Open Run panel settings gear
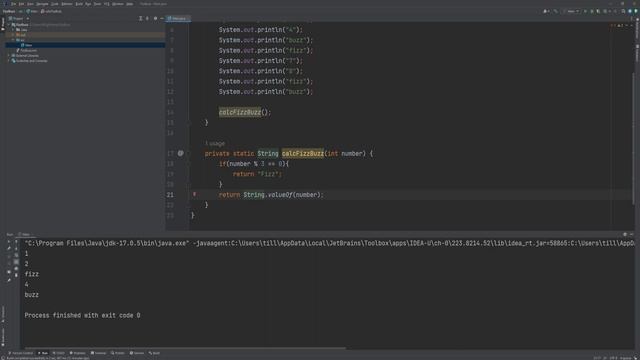The width and height of the screenshot is (640, 360). pos(625,234)
